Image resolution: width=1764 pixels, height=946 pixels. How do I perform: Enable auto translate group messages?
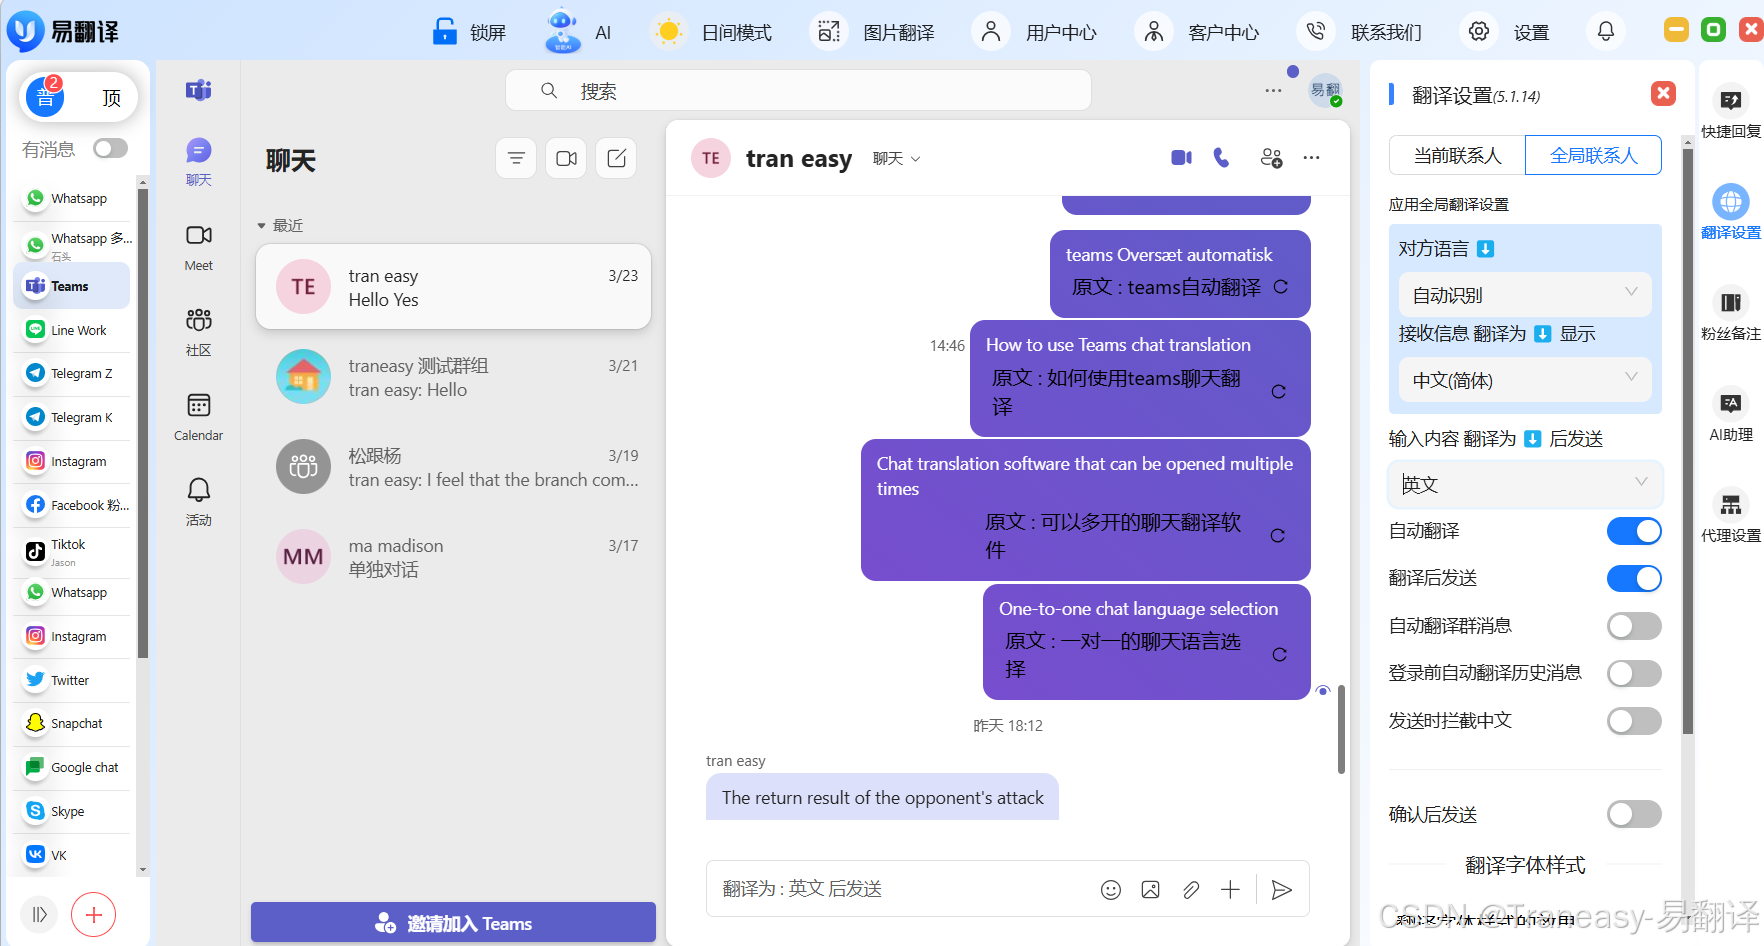1634,626
